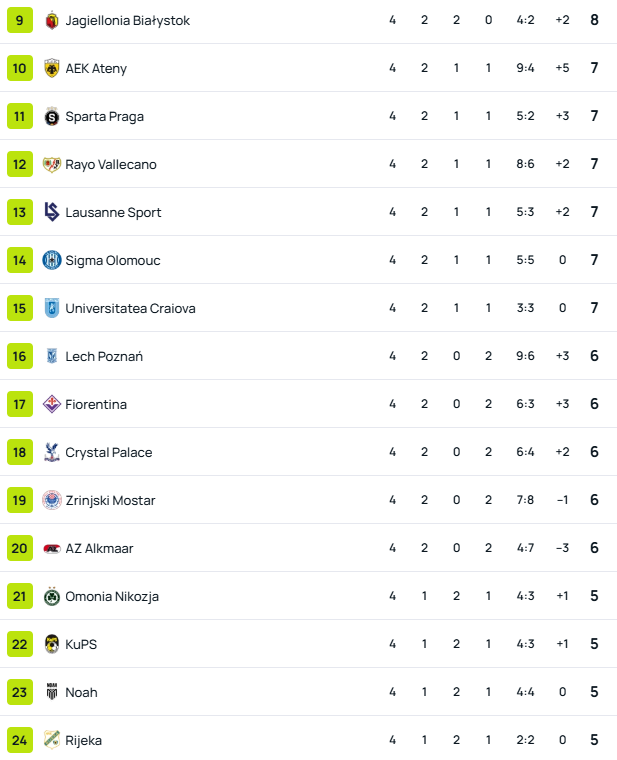Go to Zrinjski Mostar team name
This screenshot has height=760, width=617.
point(110,501)
